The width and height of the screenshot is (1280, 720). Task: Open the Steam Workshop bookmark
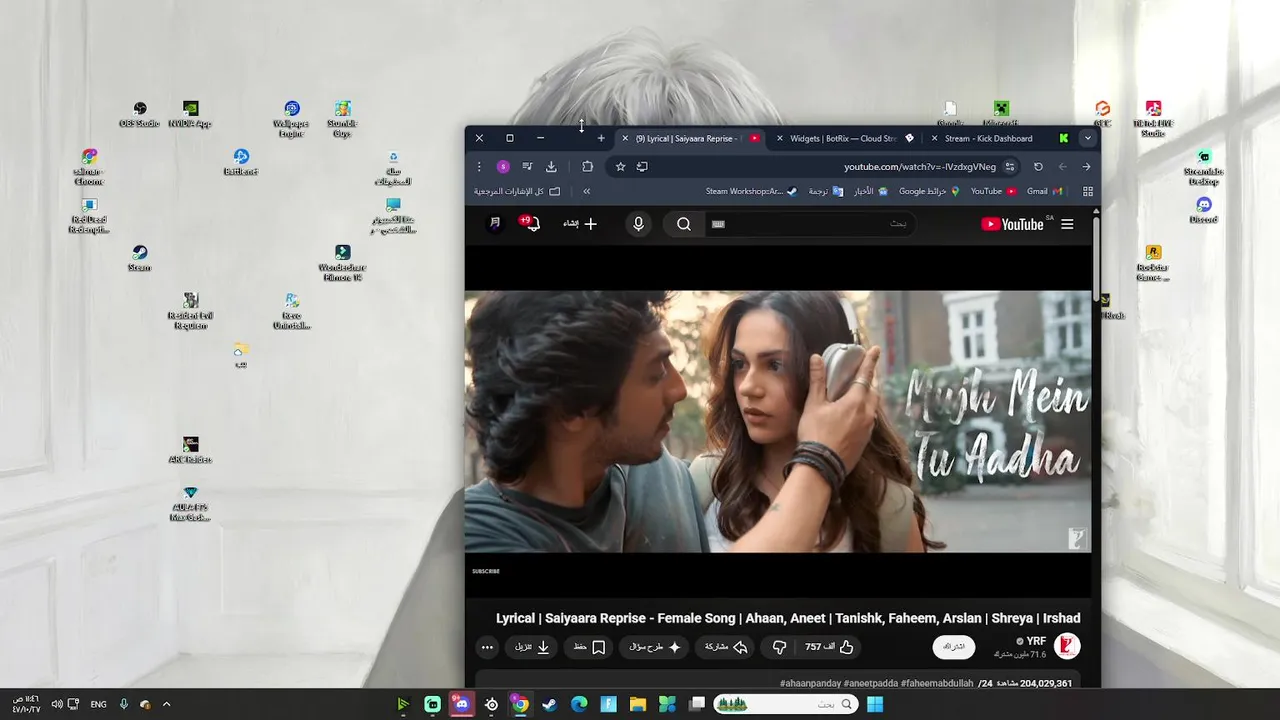pyautogui.click(x=751, y=191)
